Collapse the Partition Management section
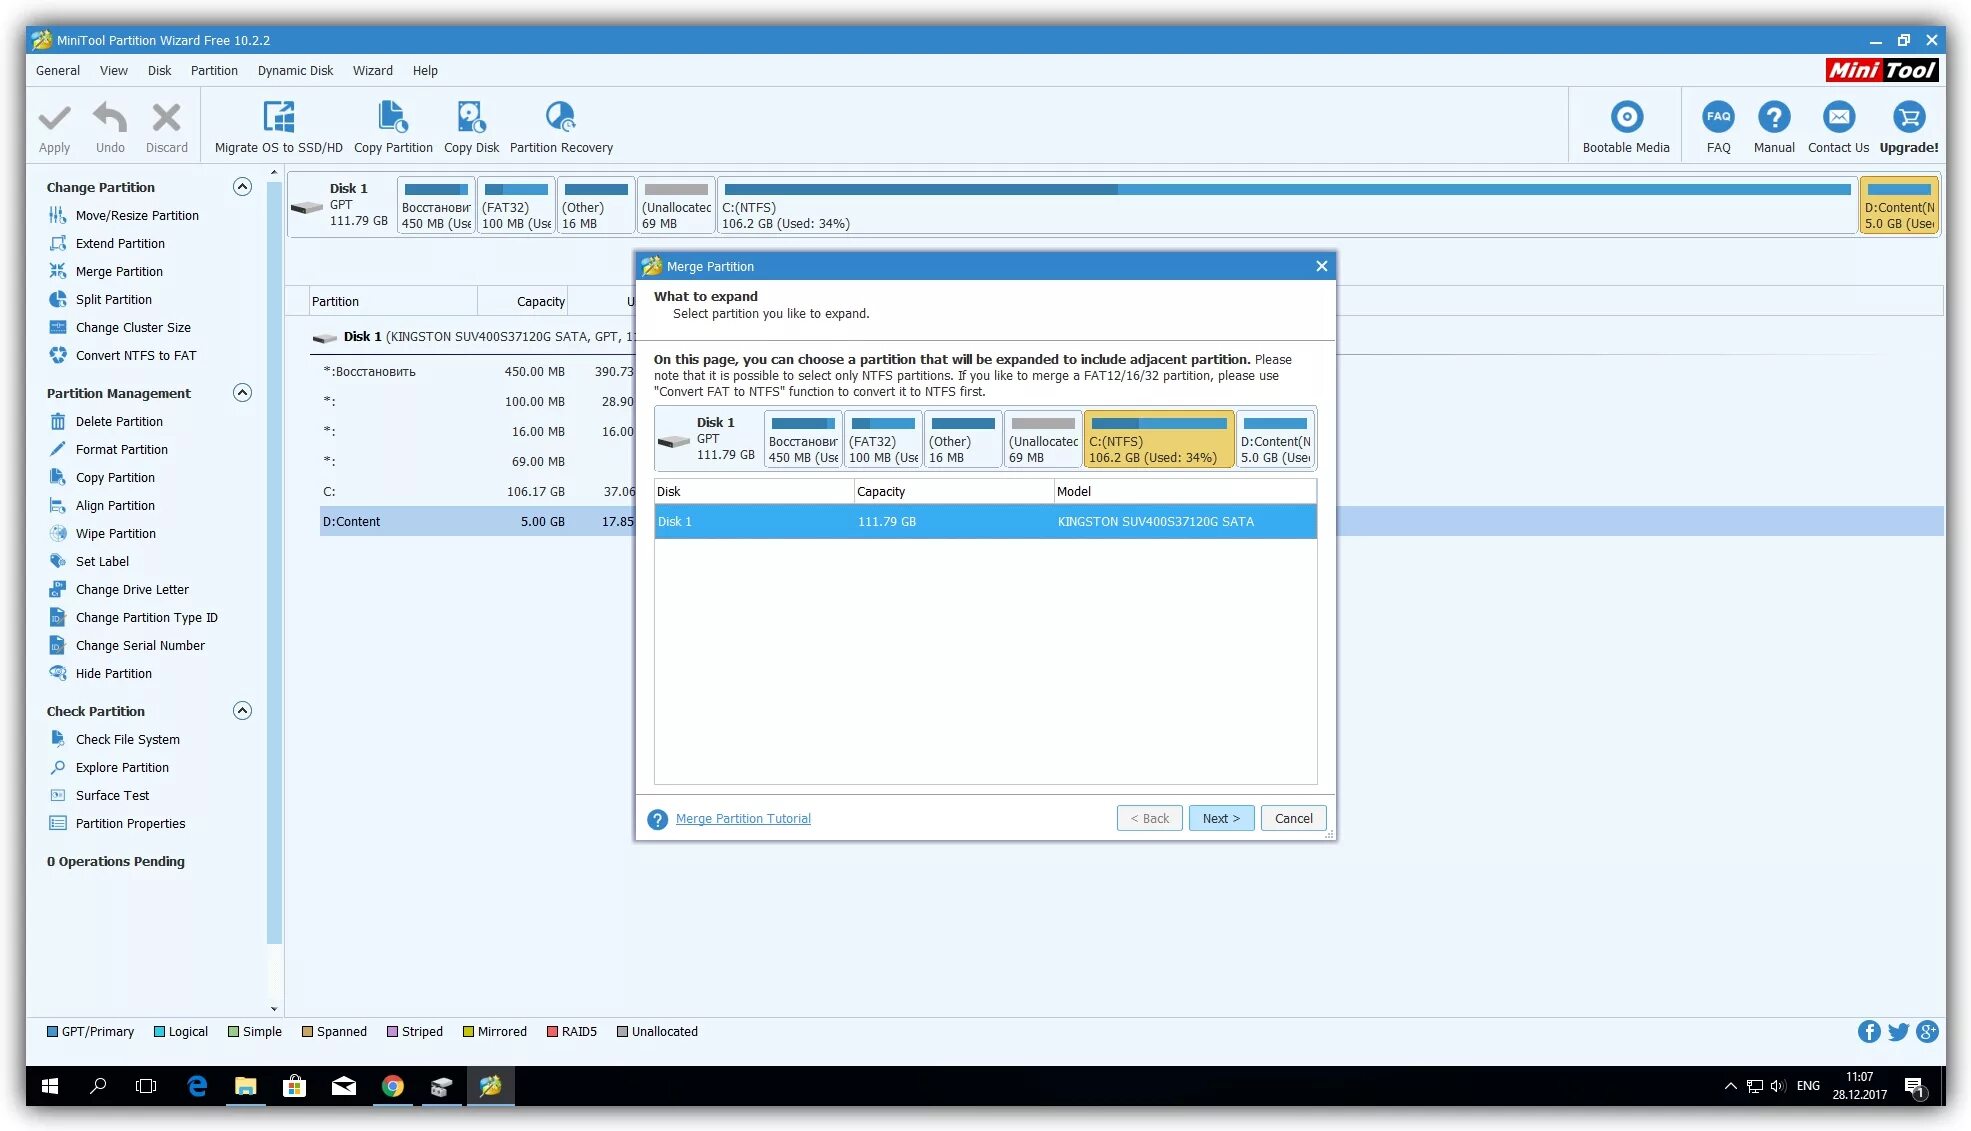The height and width of the screenshot is (1131, 1971). (x=242, y=393)
